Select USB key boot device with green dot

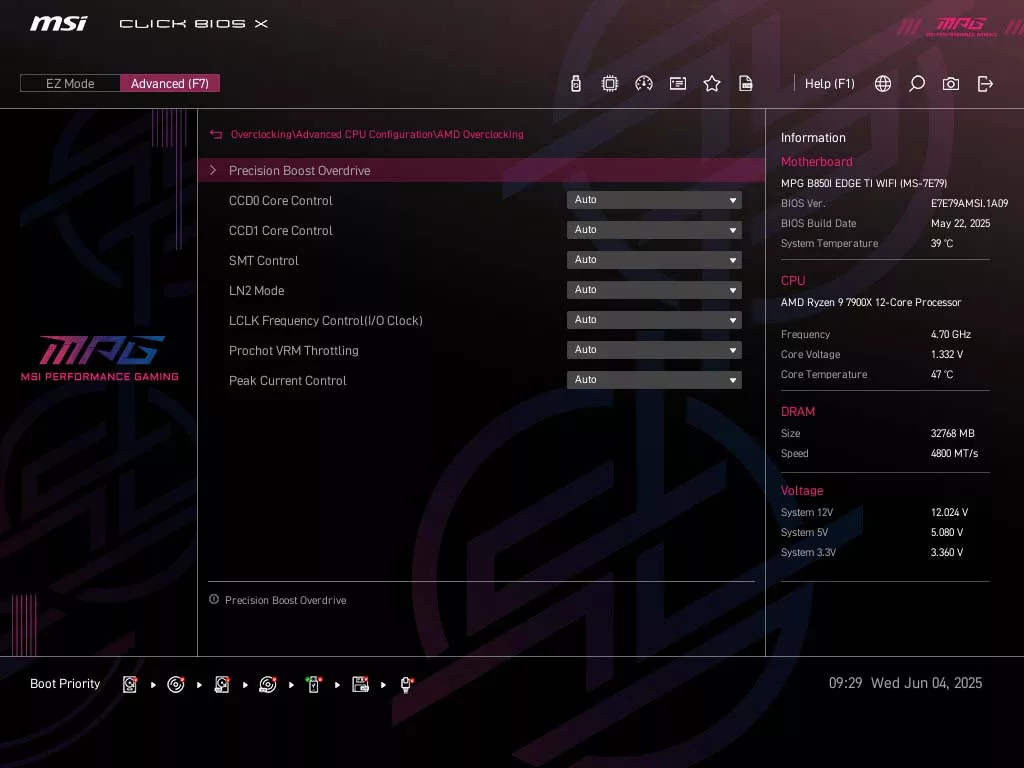314,684
